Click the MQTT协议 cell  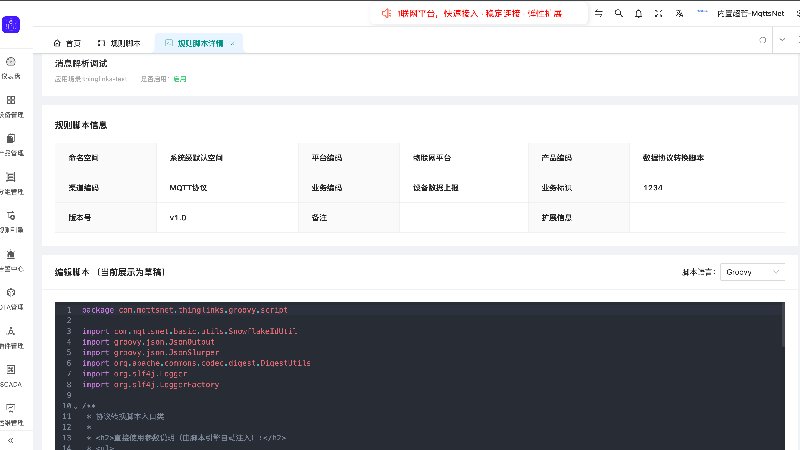click(188, 188)
